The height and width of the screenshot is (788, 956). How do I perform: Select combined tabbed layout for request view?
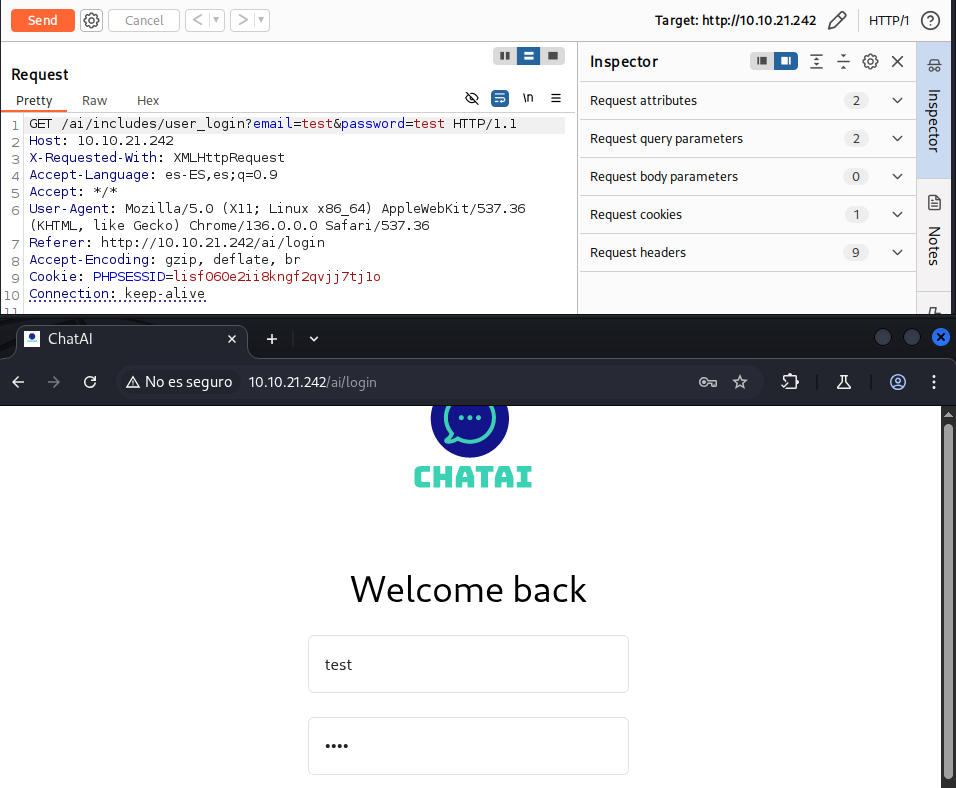[553, 56]
